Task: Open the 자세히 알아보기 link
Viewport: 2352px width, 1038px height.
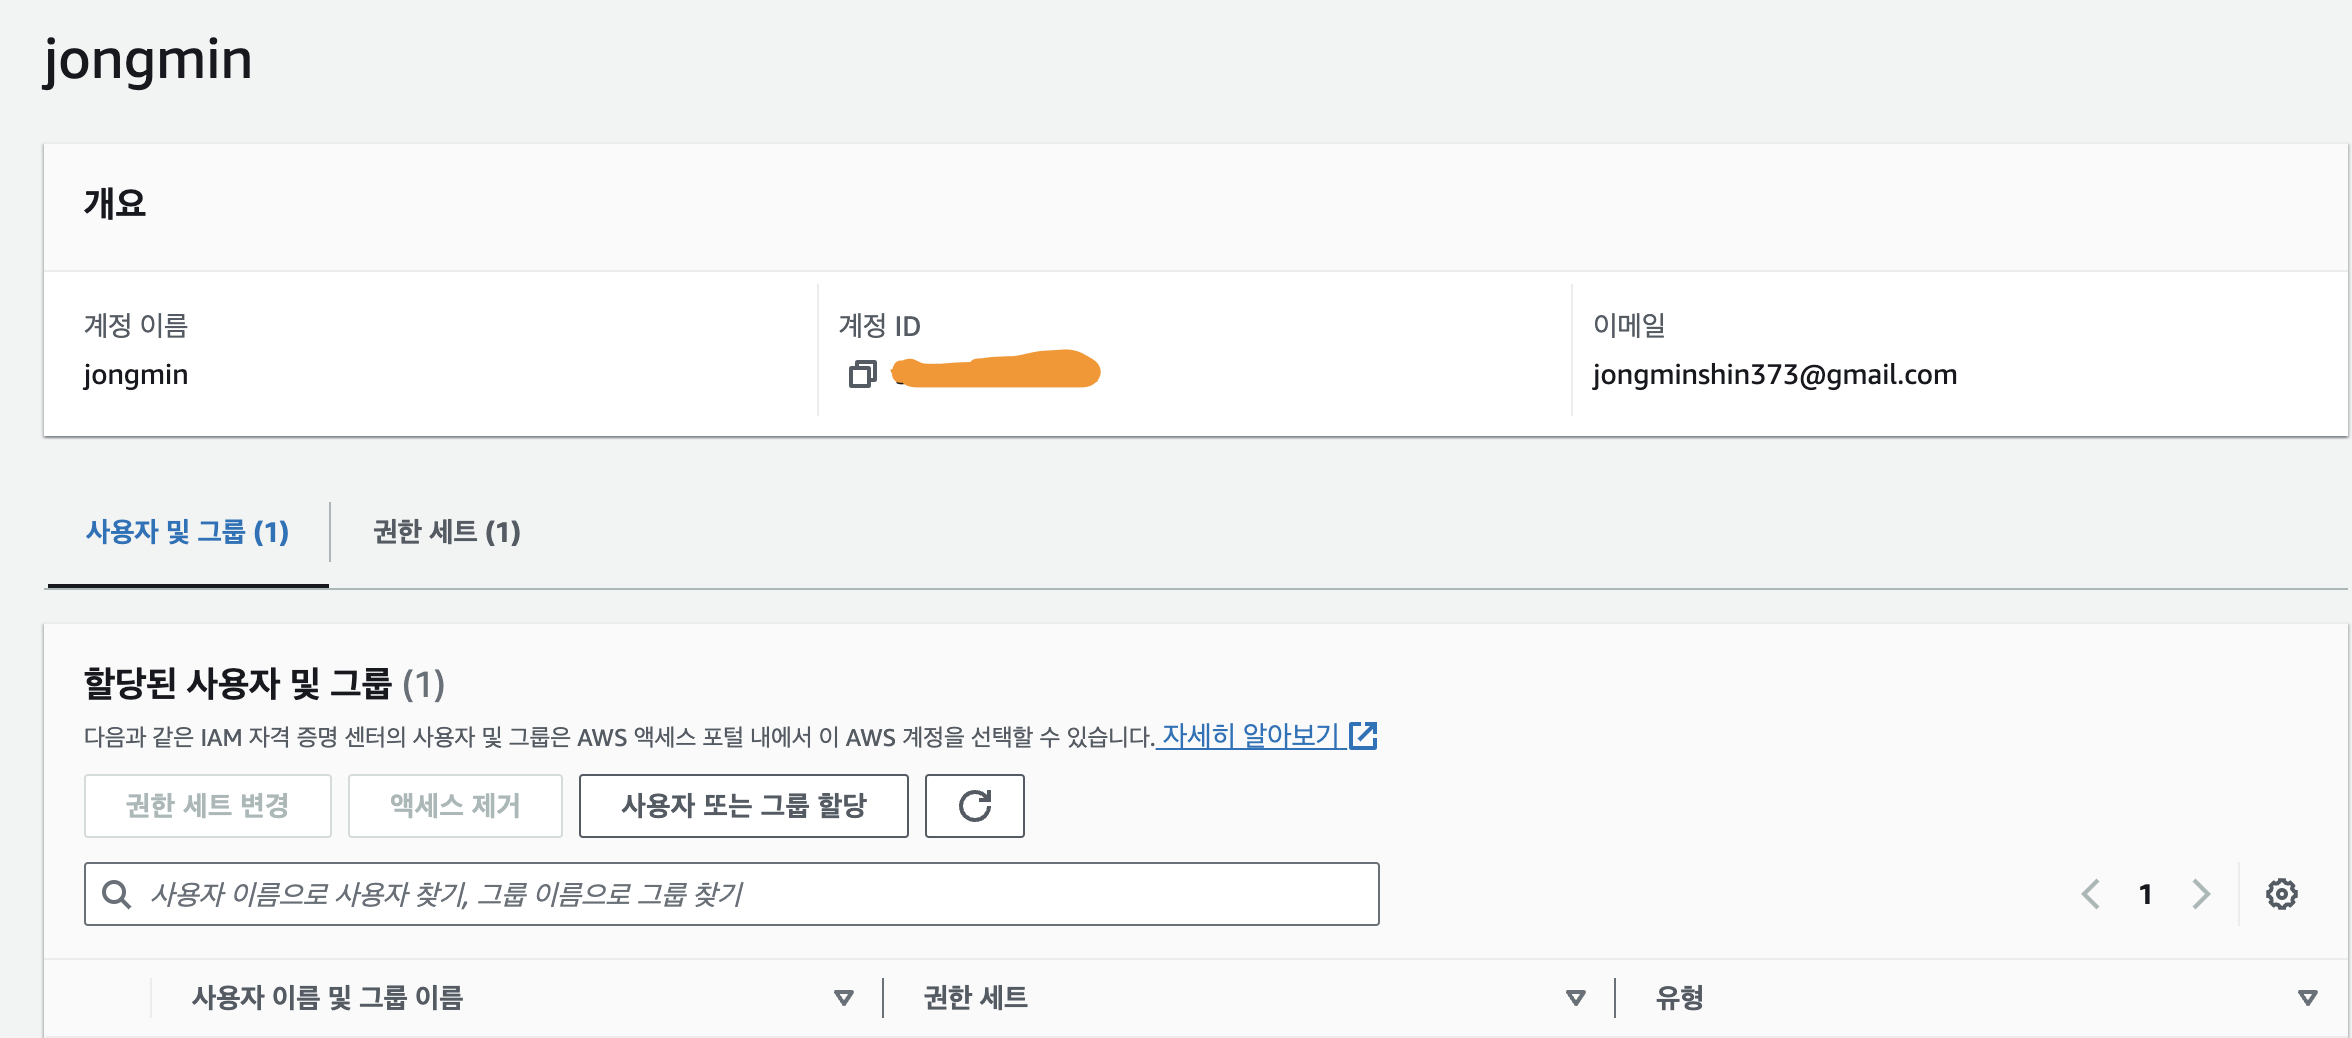Action: tap(1249, 736)
